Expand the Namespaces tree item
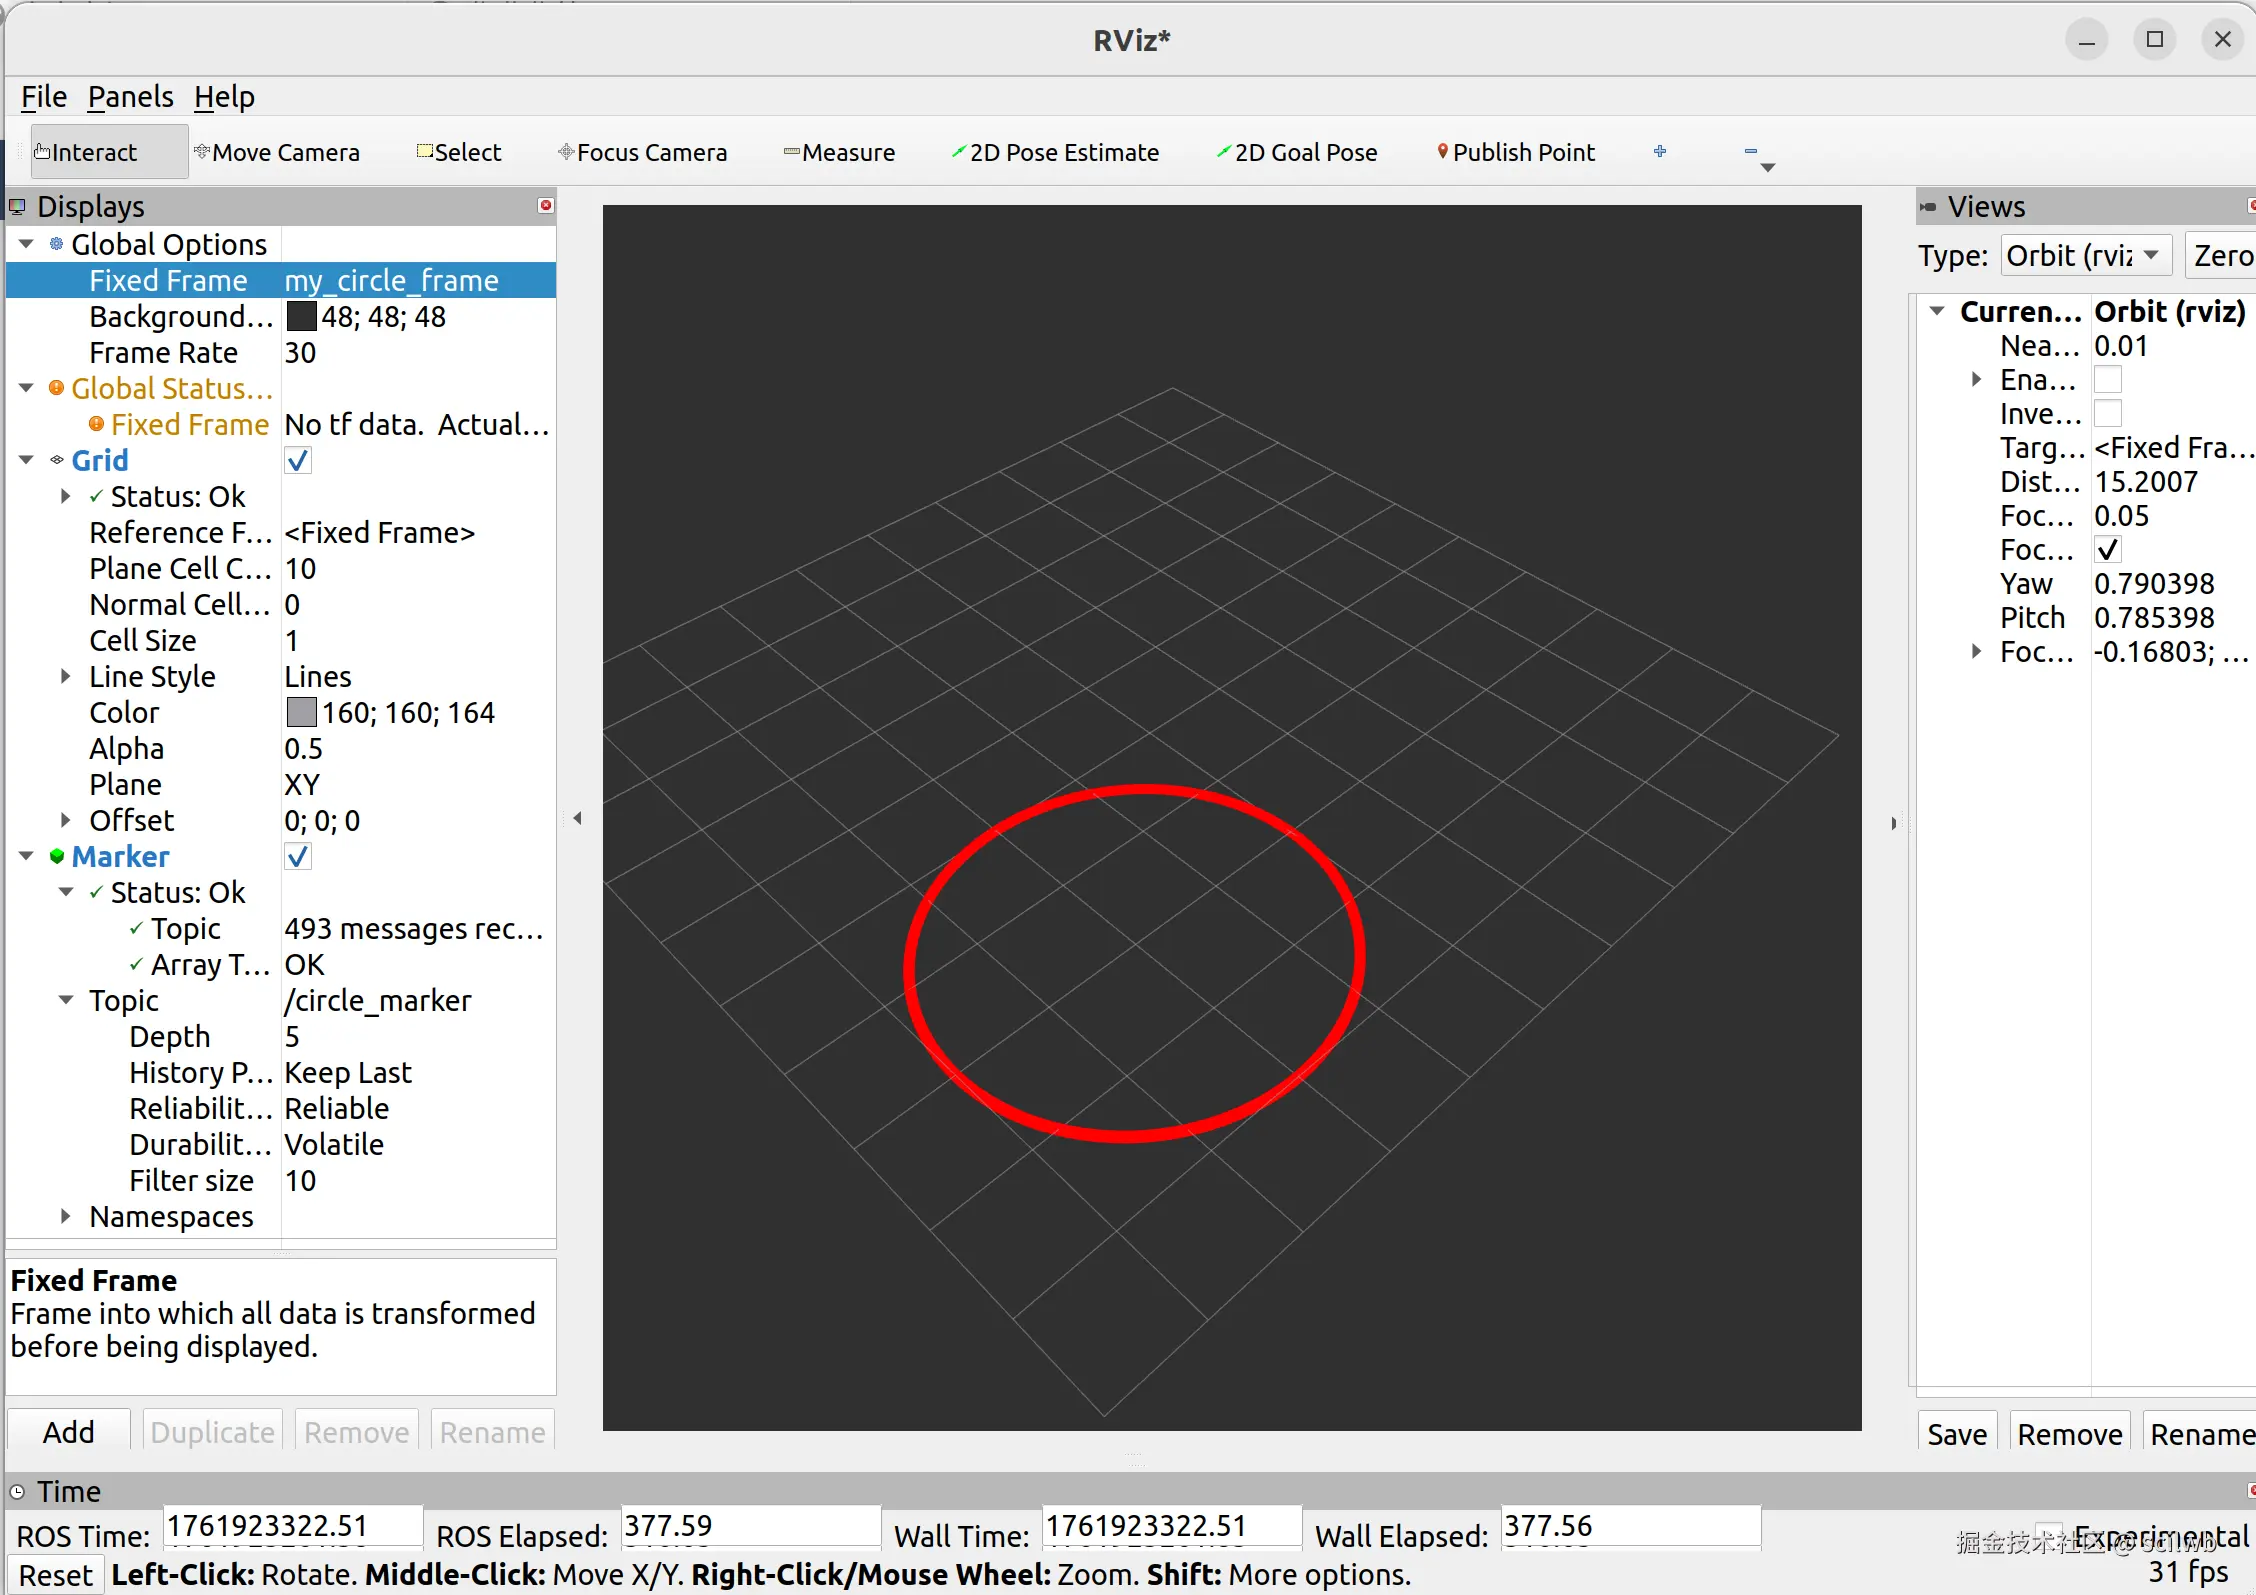 click(x=66, y=1217)
